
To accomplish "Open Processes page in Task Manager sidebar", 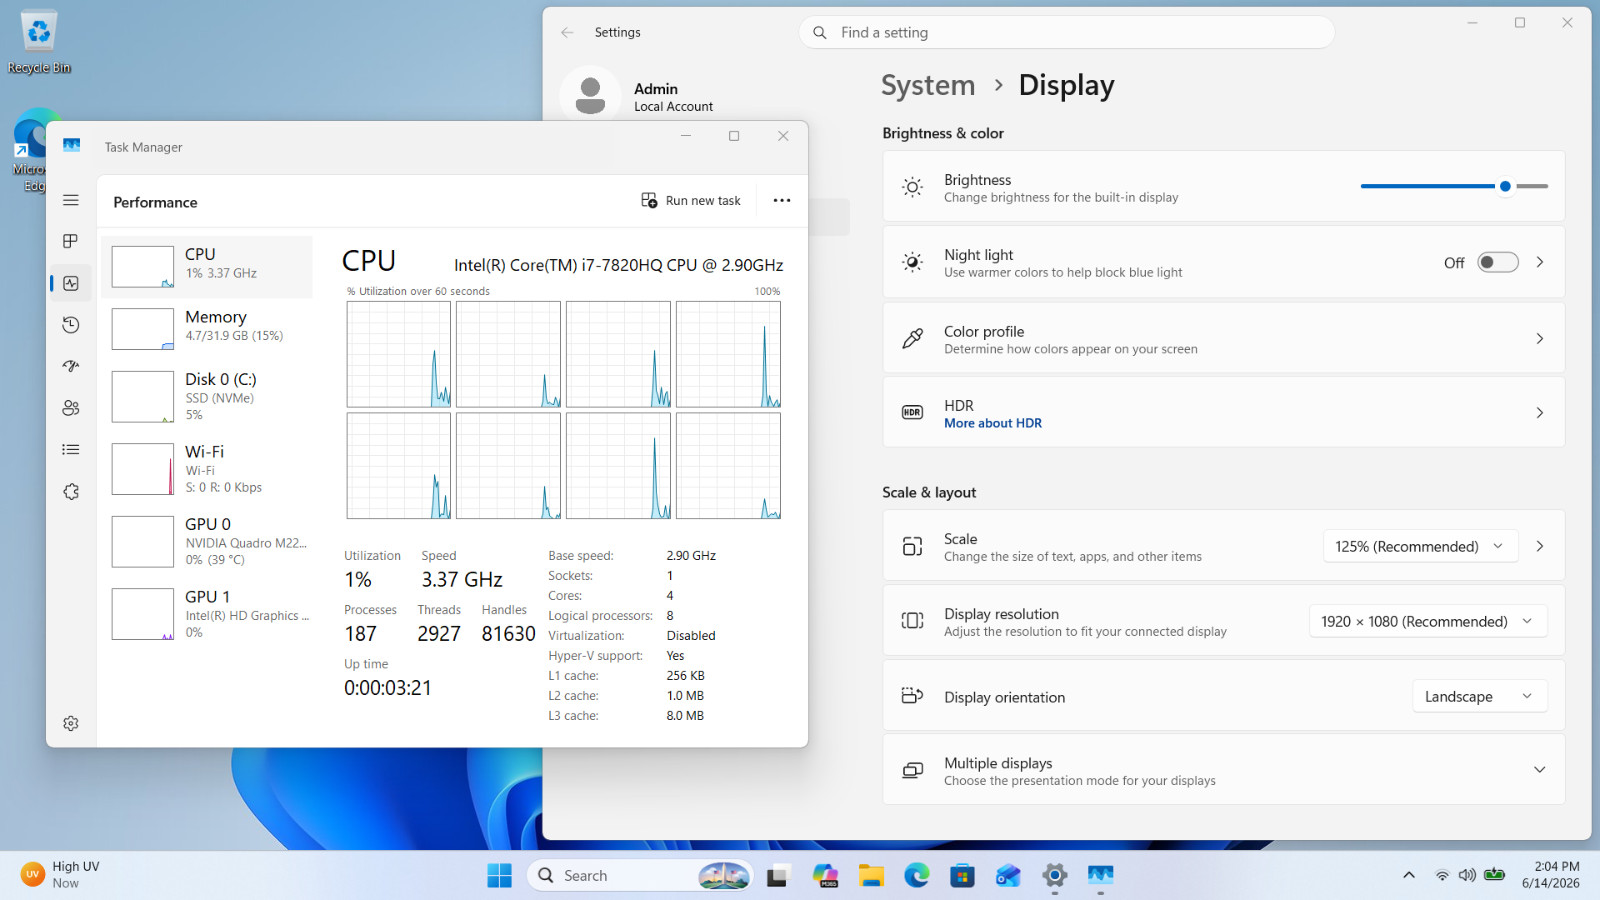I will click(x=71, y=241).
